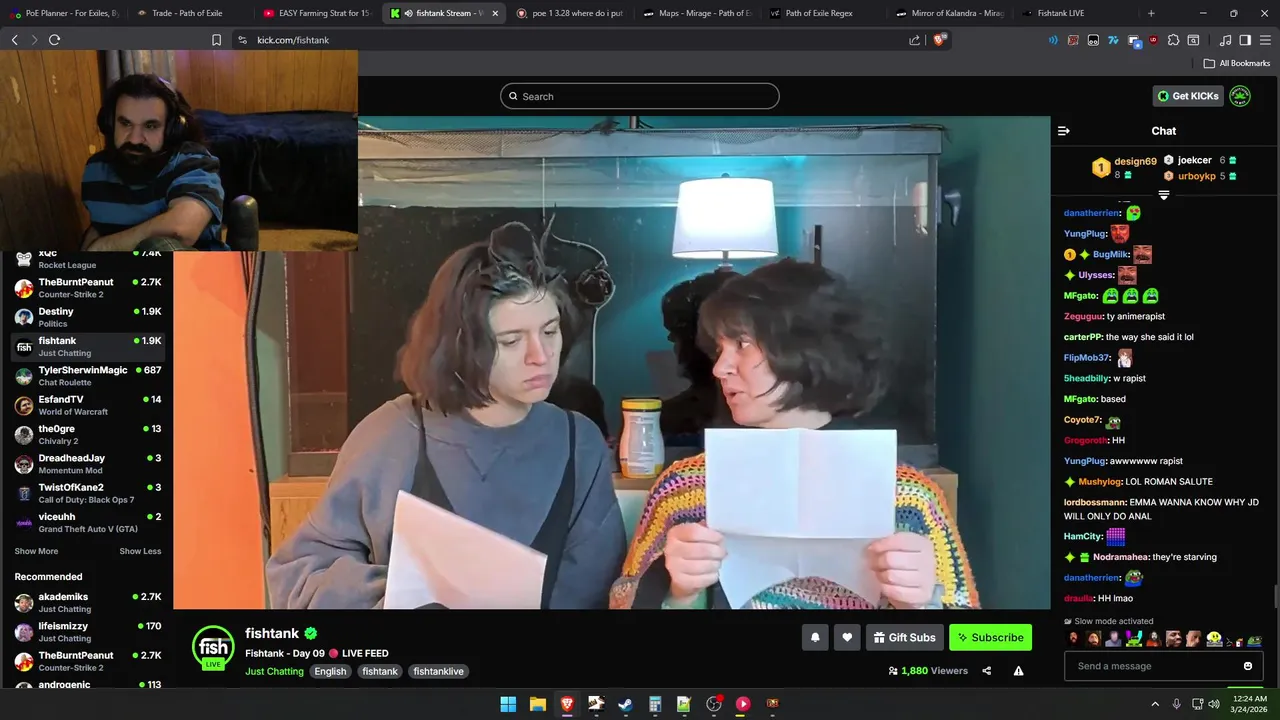
Task: Click the share page icon in address bar
Action: click(x=914, y=40)
